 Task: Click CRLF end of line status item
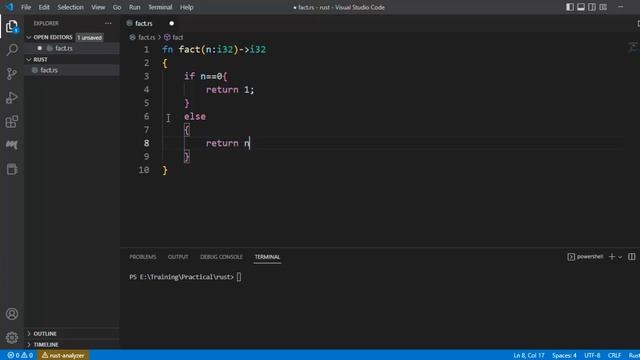[614, 356]
